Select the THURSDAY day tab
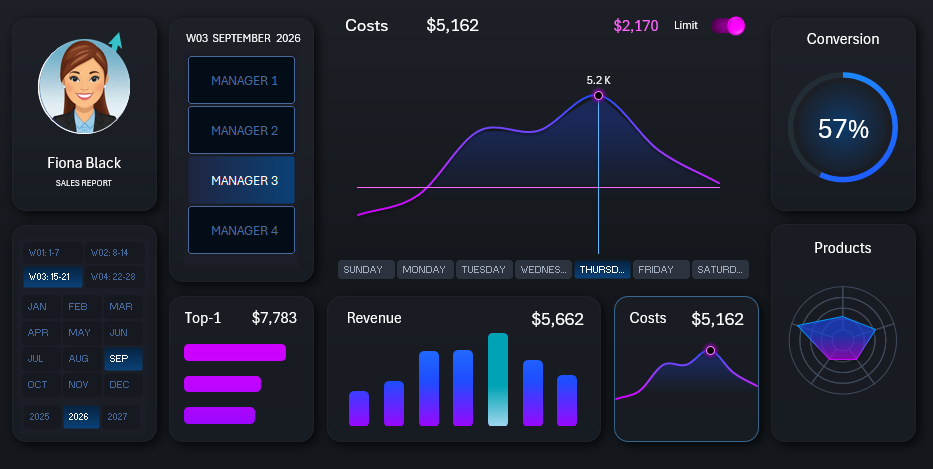This screenshot has width=933, height=469. pos(602,270)
